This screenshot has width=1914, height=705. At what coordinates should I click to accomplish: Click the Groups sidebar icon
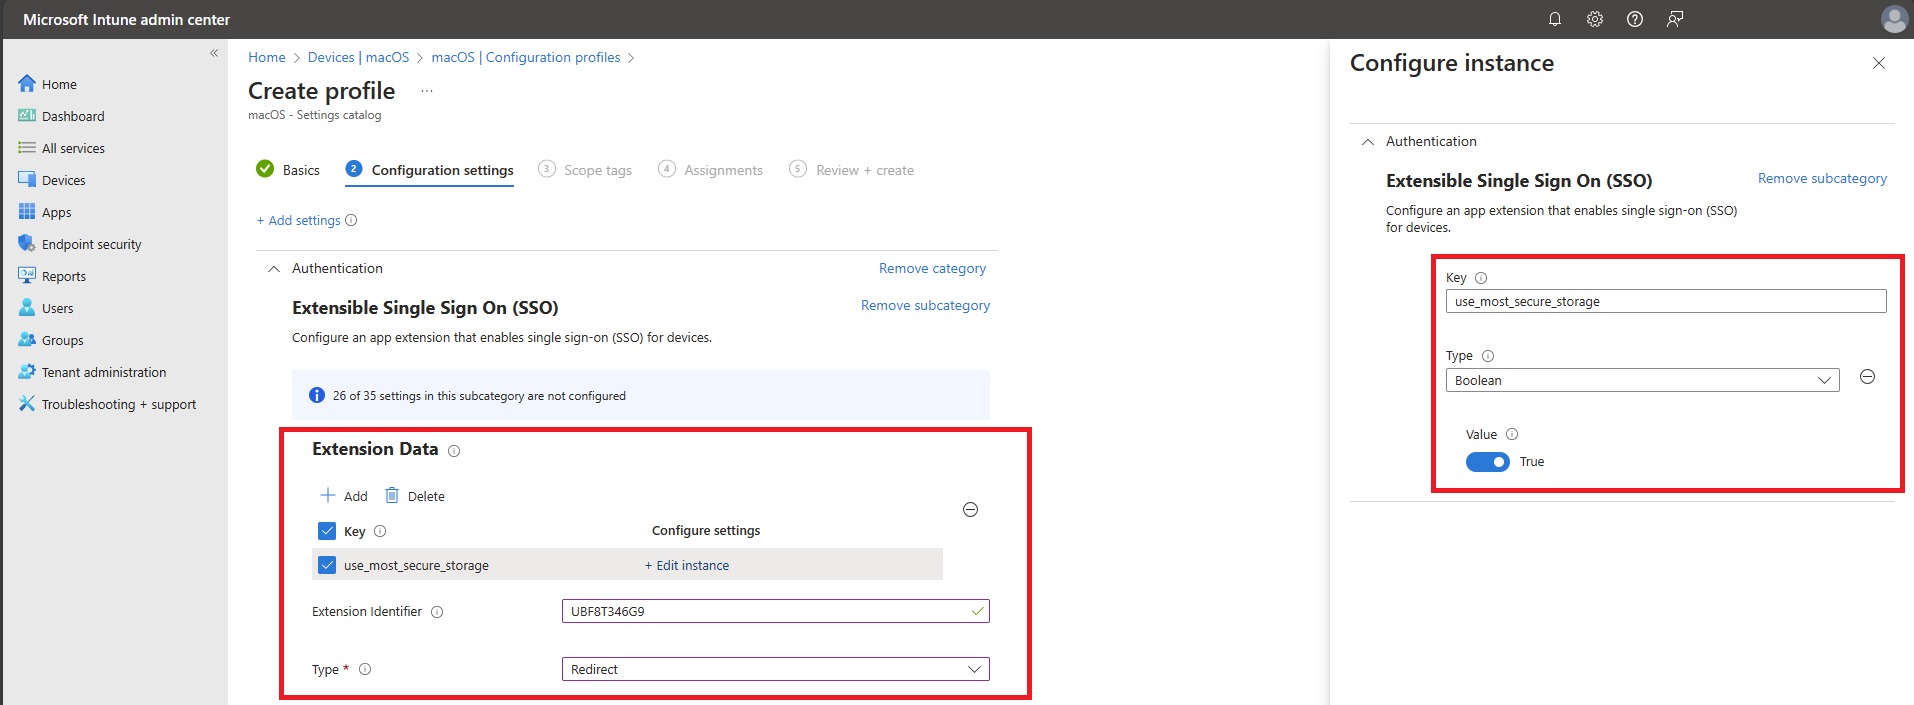[x=27, y=339]
